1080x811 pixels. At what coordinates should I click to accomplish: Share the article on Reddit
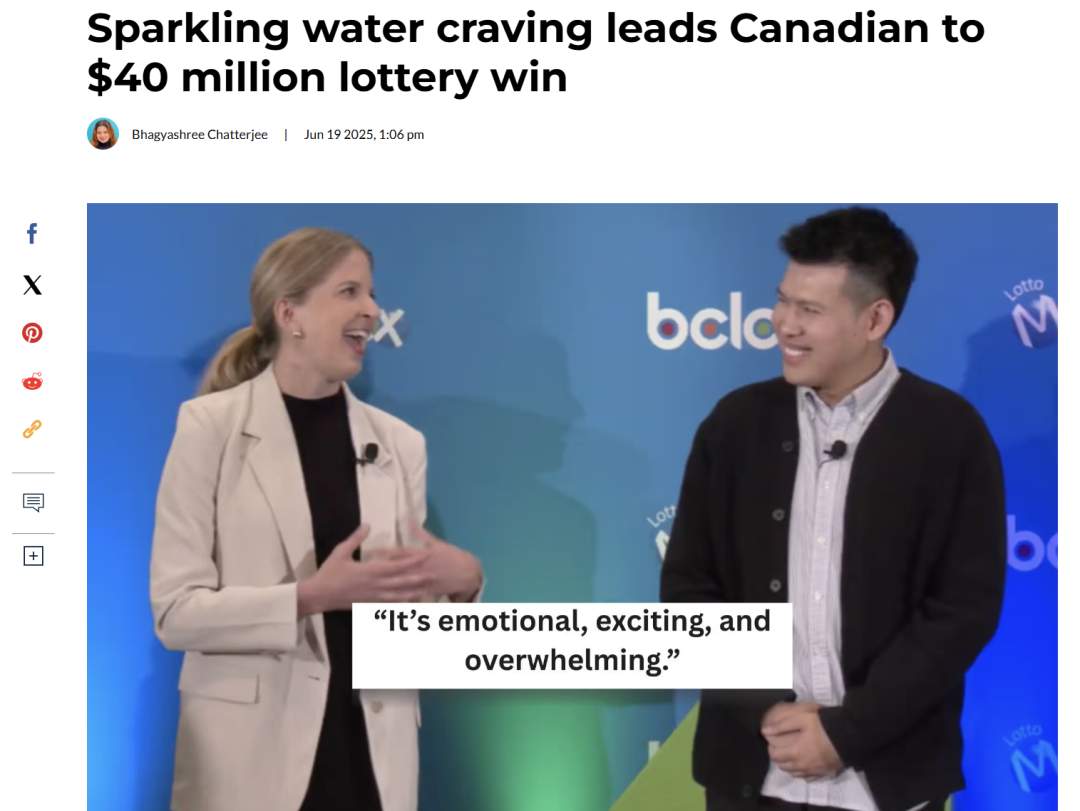click(32, 381)
